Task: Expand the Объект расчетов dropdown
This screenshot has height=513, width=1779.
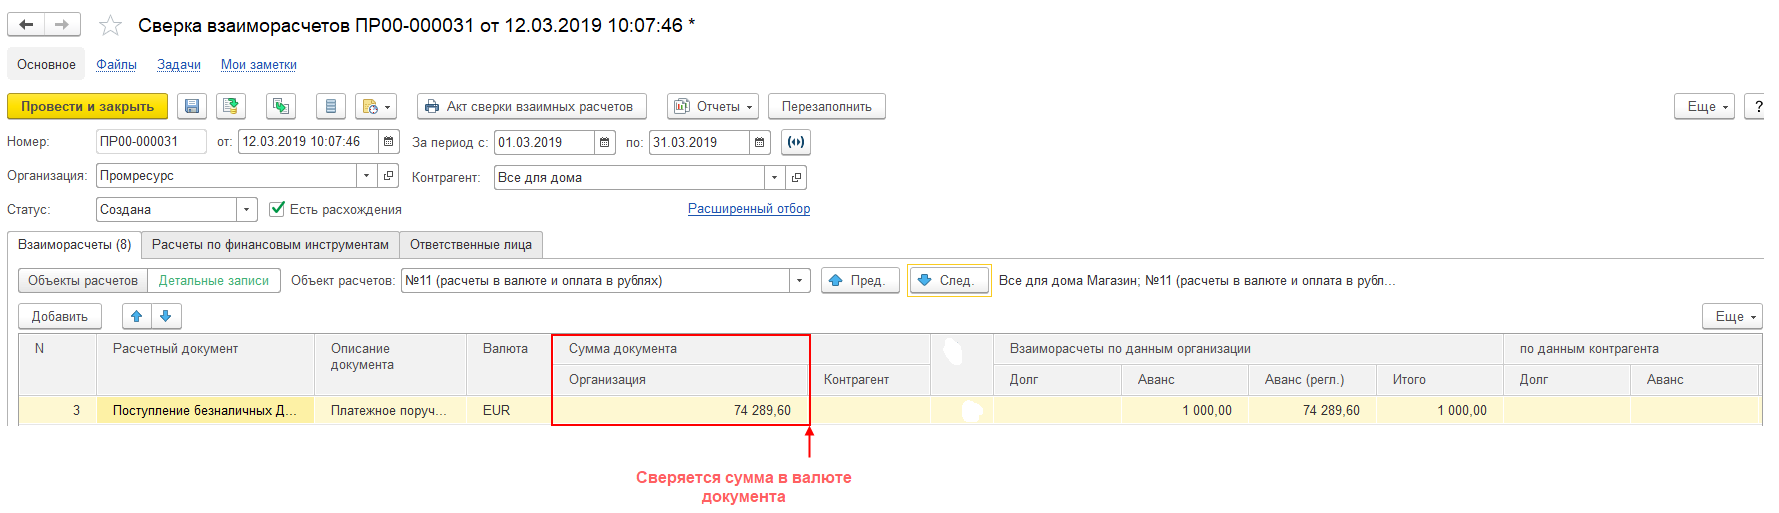Action: (x=799, y=281)
